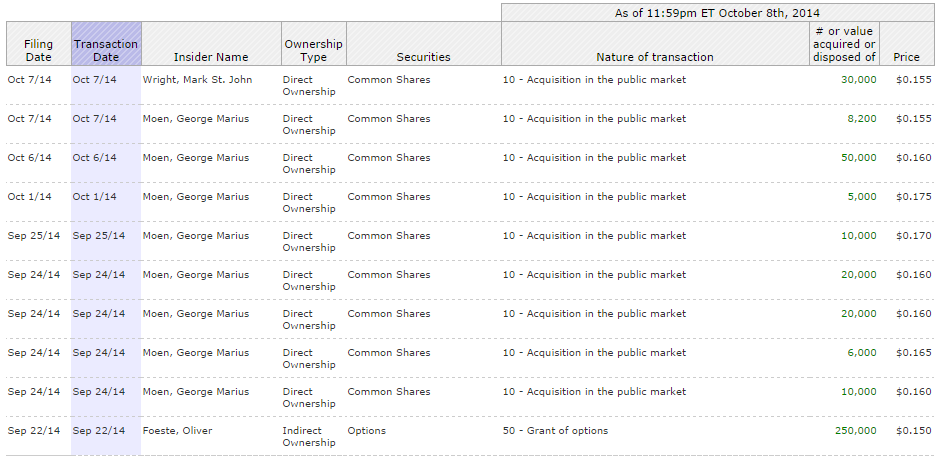
Task: Sort by the Price column header
Action: pos(906,57)
